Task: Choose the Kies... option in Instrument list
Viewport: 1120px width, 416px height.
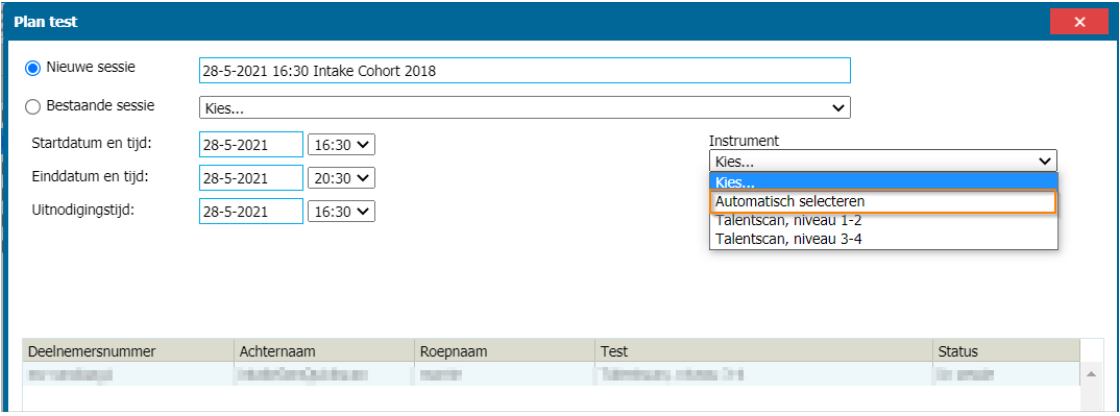Action: 882,183
